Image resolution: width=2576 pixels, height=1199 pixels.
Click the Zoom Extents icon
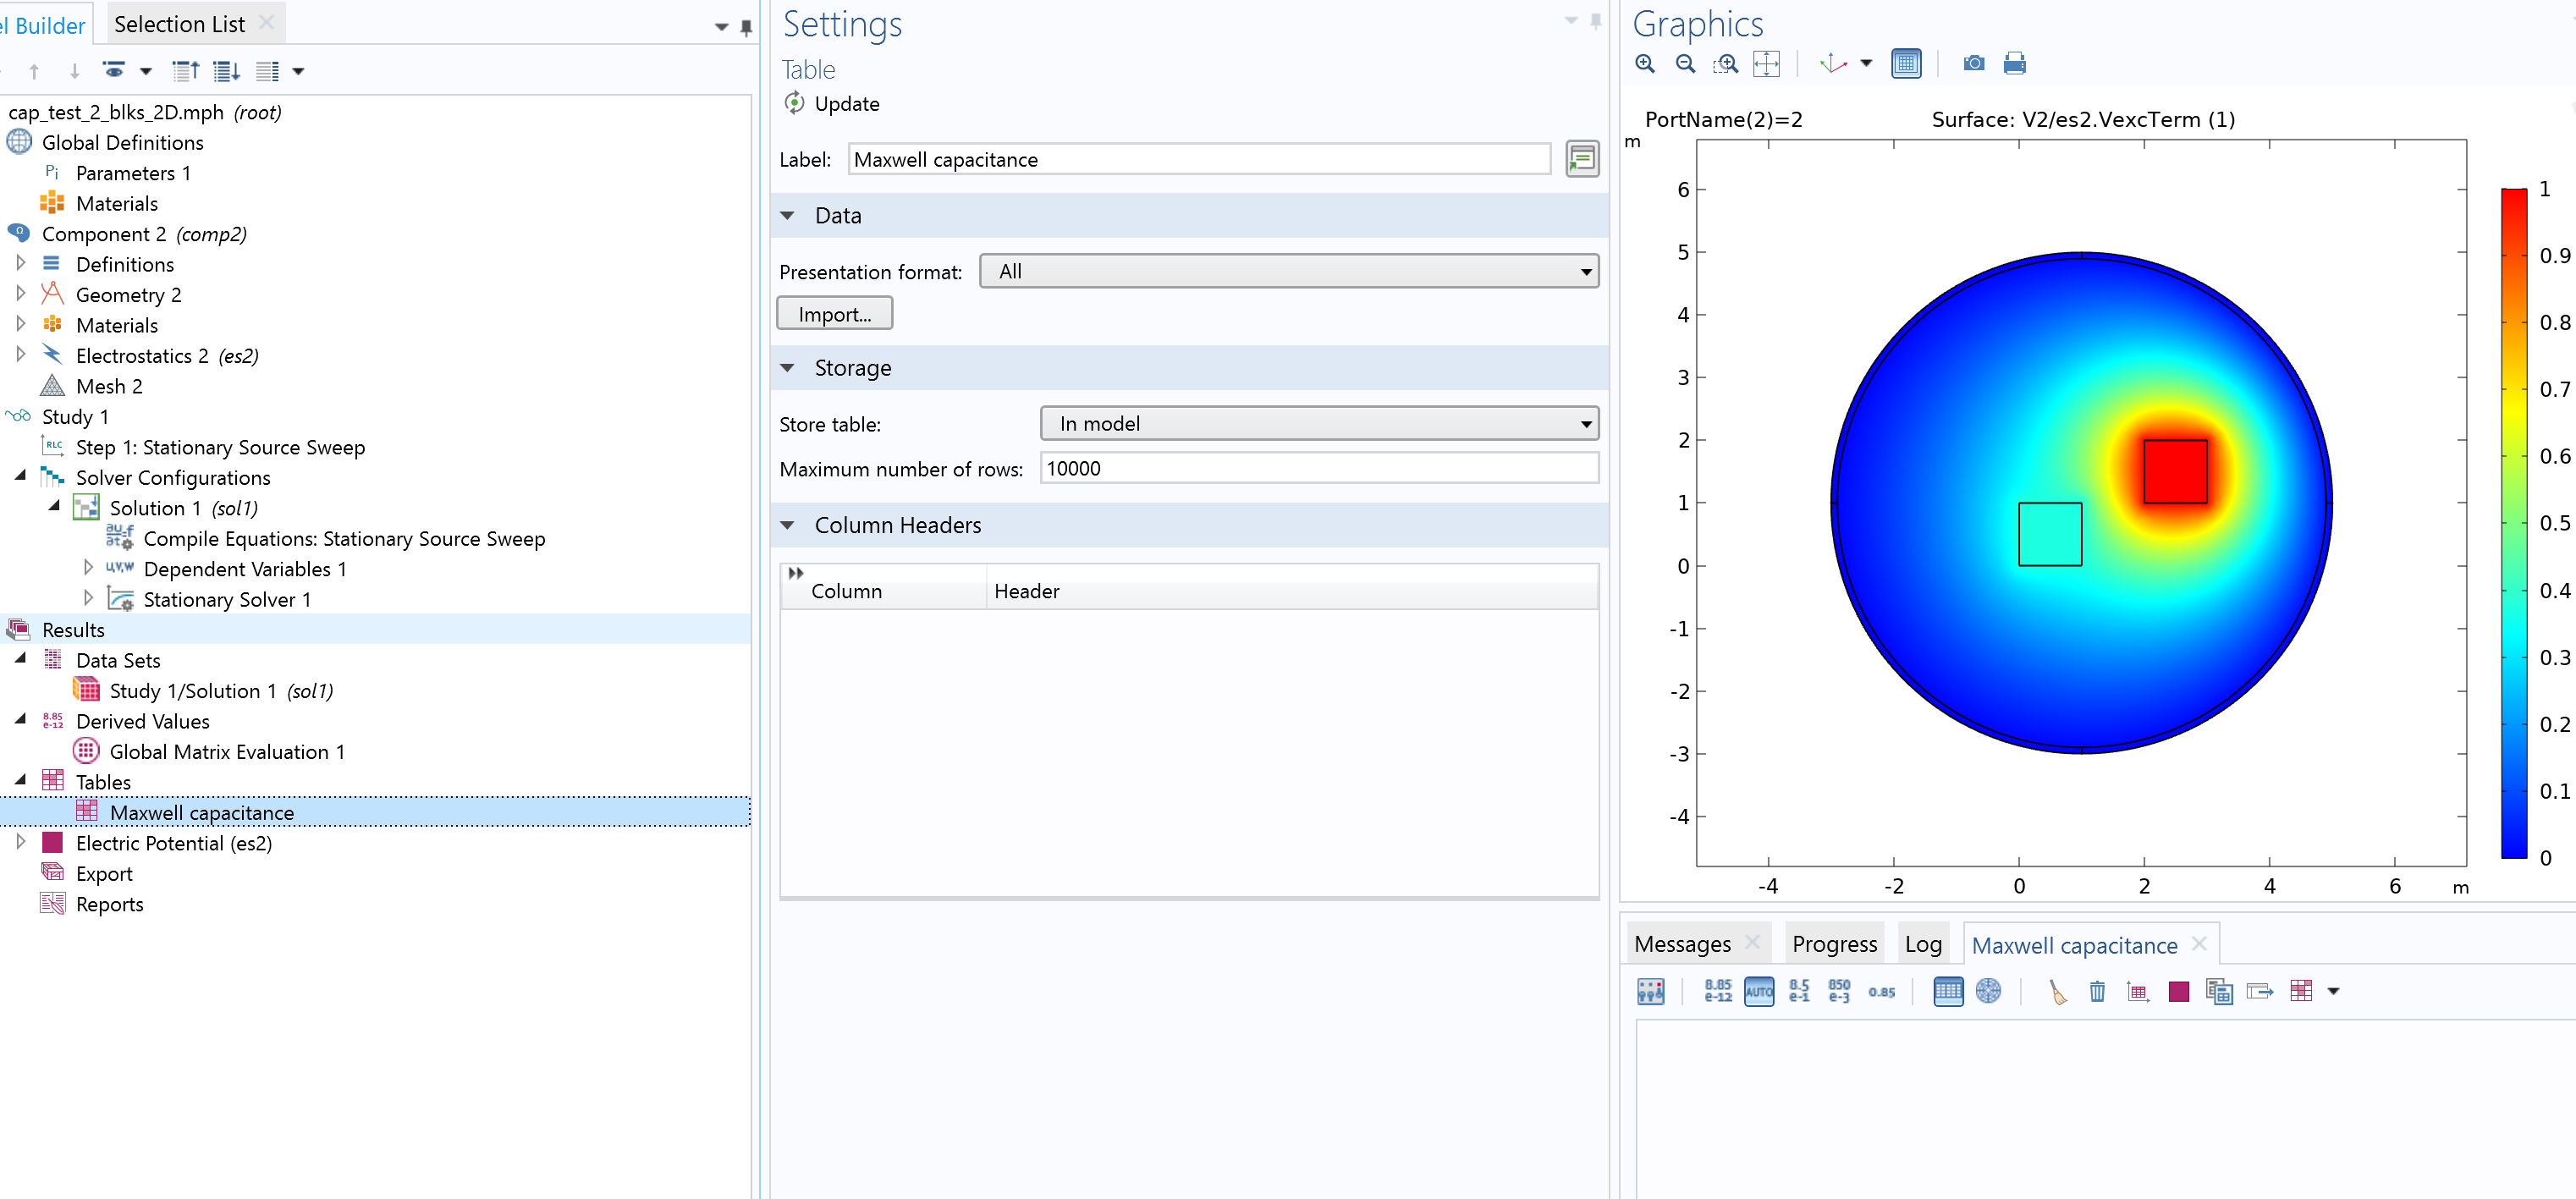[x=1766, y=64]
